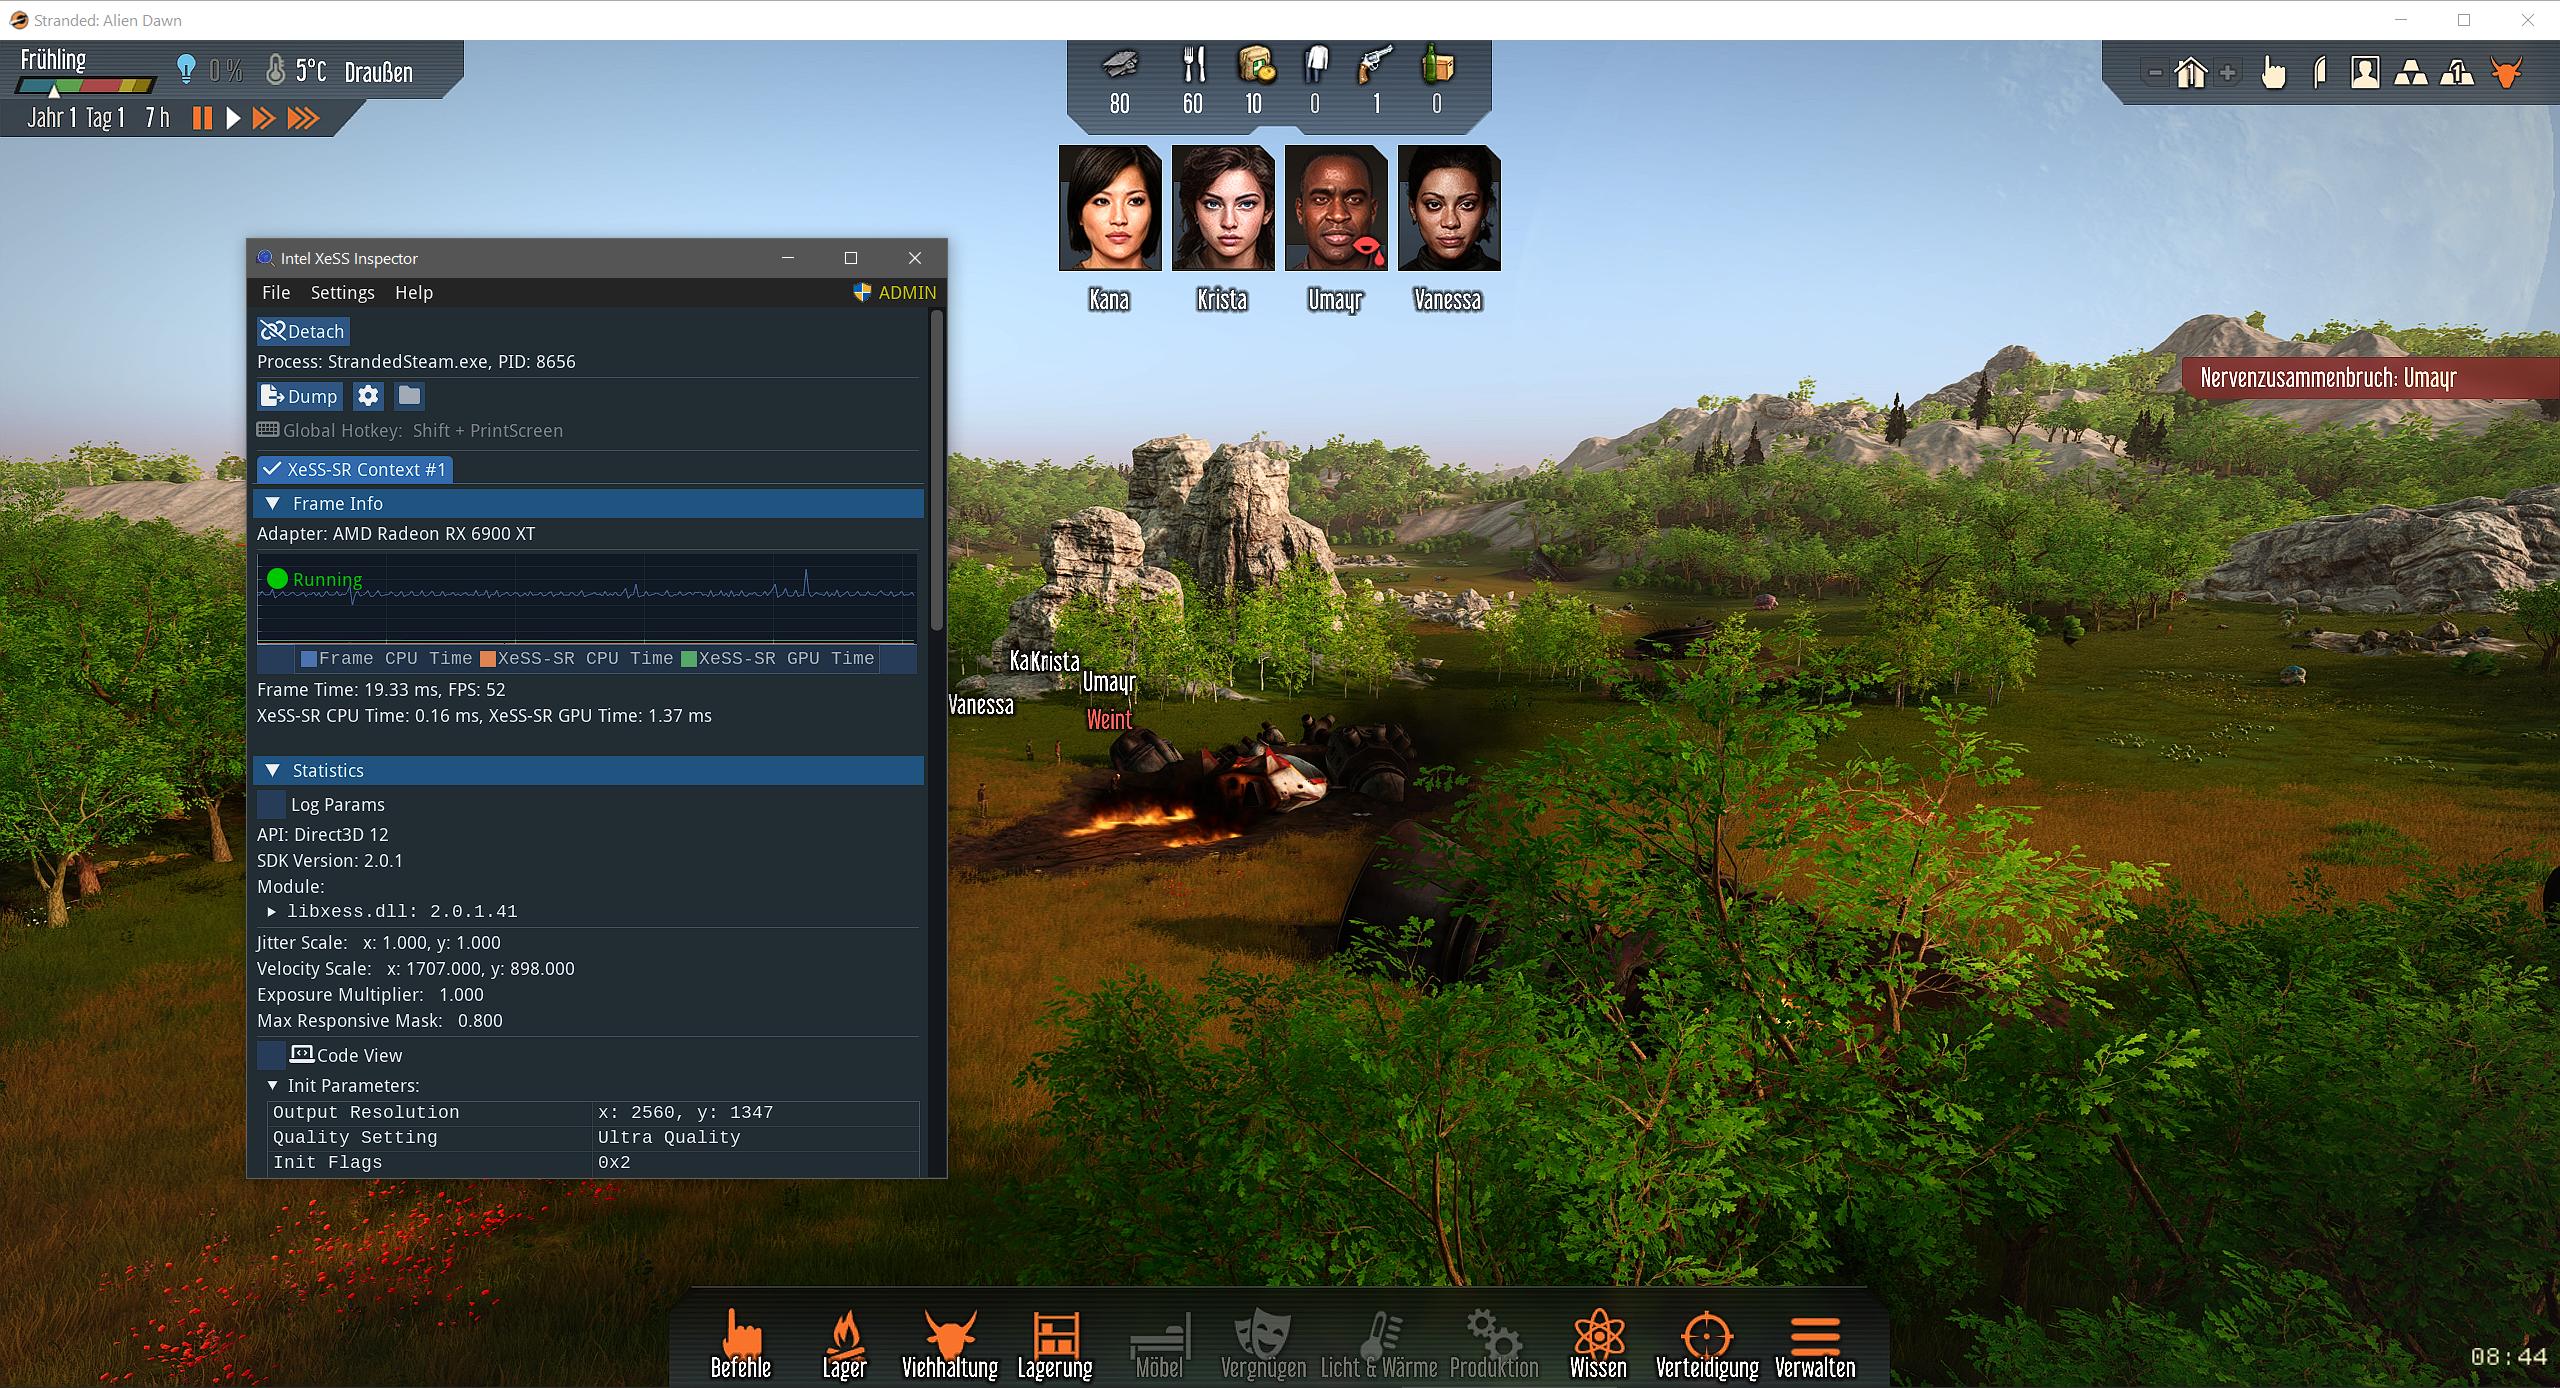Collapse the Frame Info section
2560x1388 pixels.
tap(273, 503)
